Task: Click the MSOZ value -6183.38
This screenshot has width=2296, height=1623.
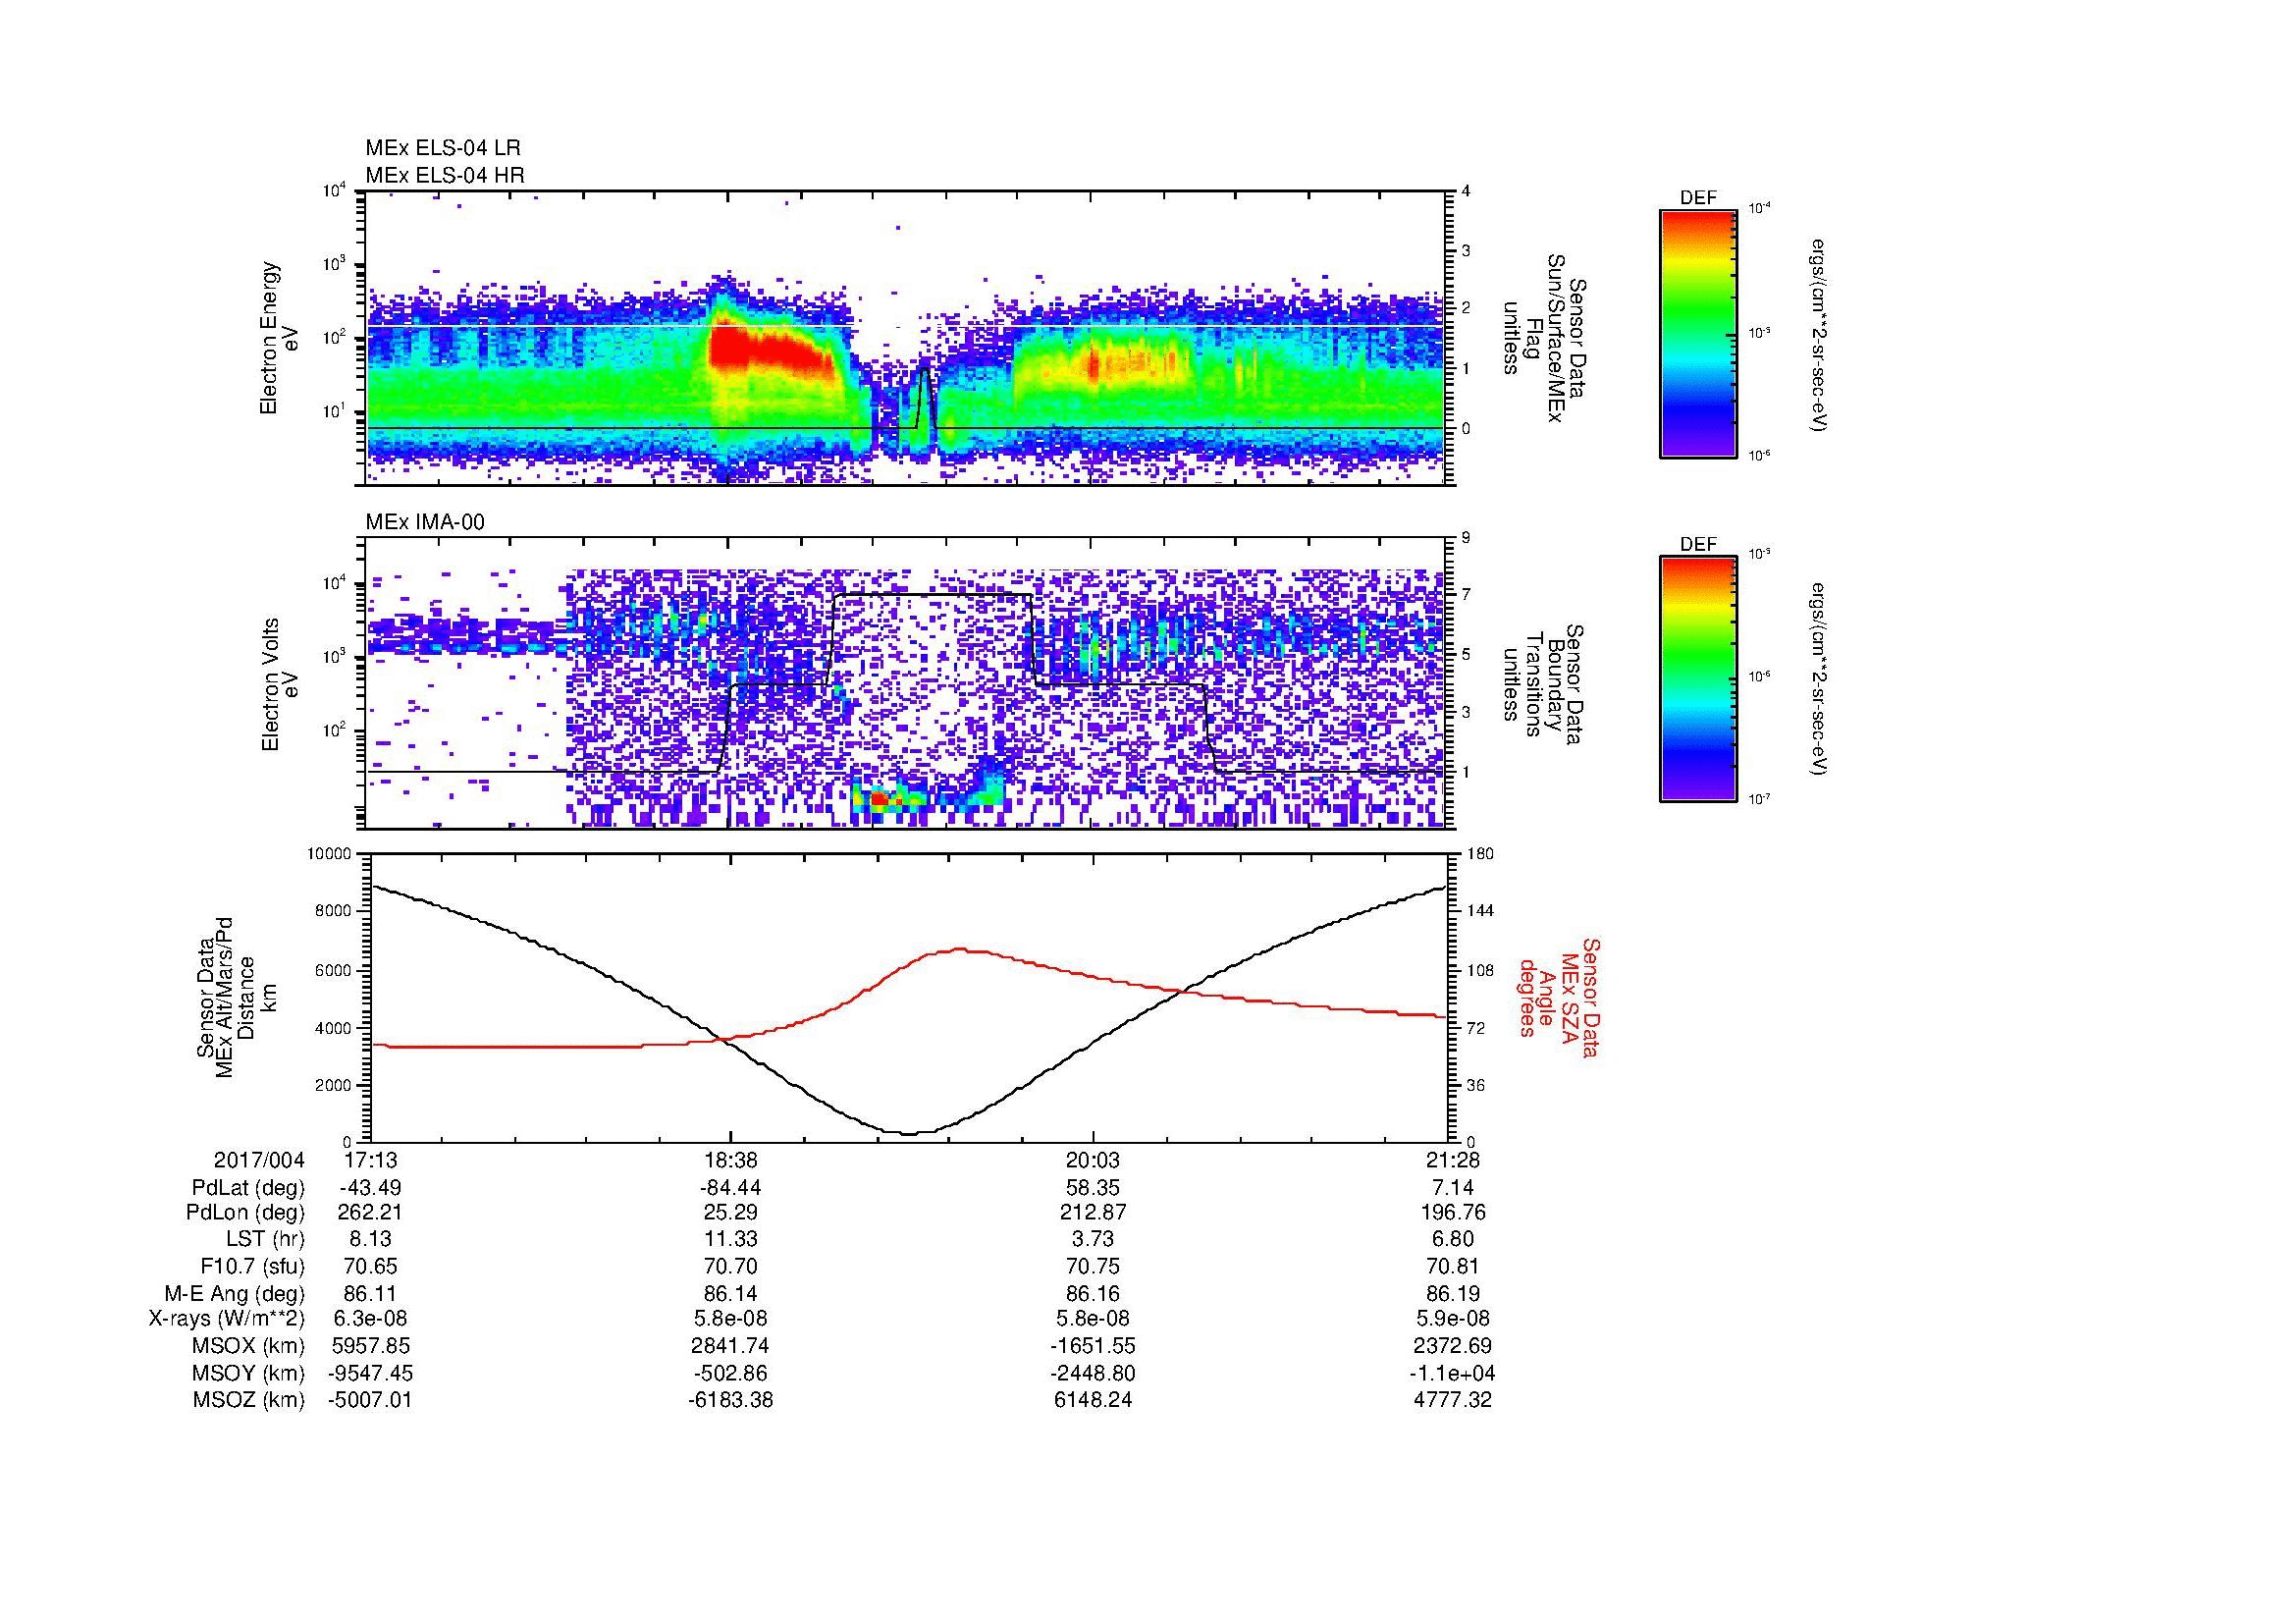Action: [x=731, y=1400]
